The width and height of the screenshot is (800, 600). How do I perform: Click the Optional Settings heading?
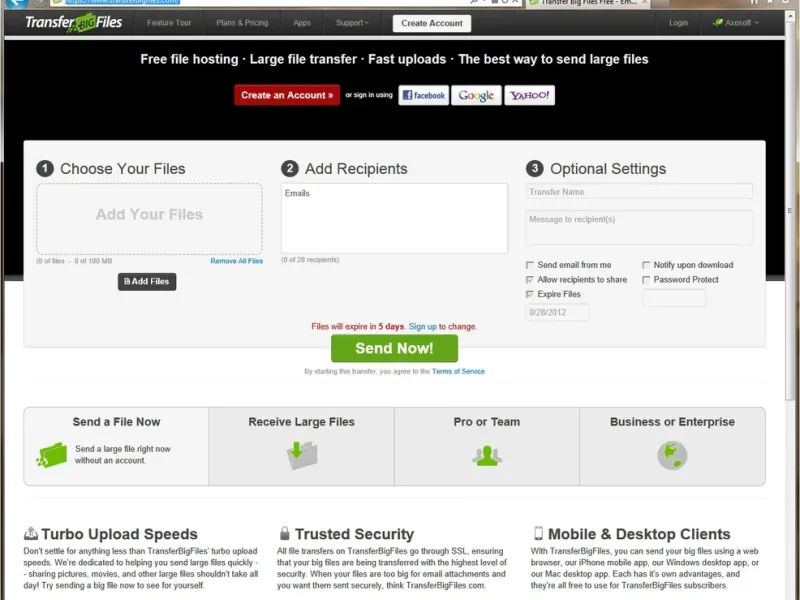tap(608, 169)
